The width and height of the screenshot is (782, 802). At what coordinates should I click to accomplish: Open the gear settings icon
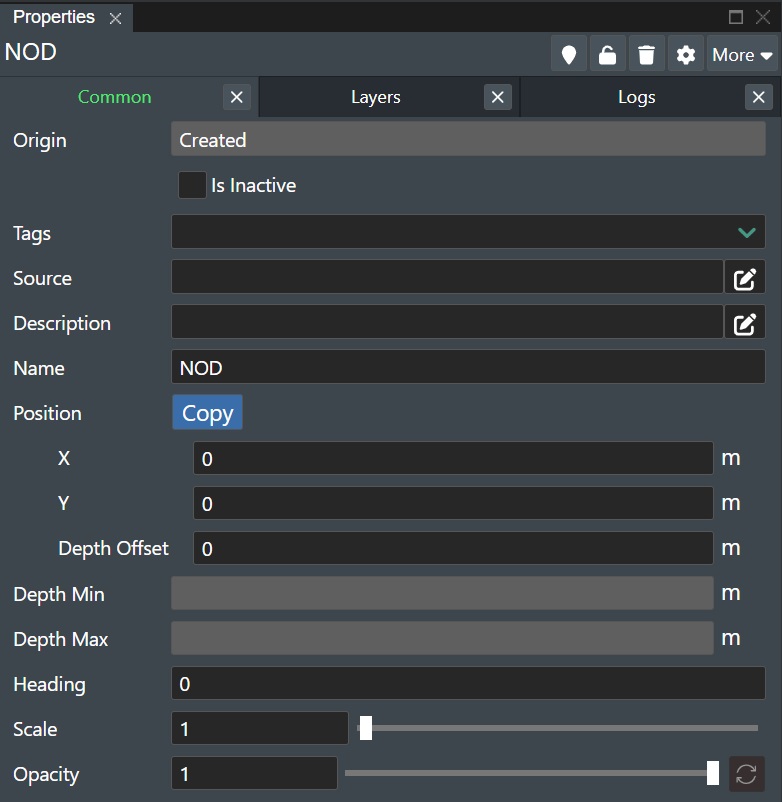point(685,54)
